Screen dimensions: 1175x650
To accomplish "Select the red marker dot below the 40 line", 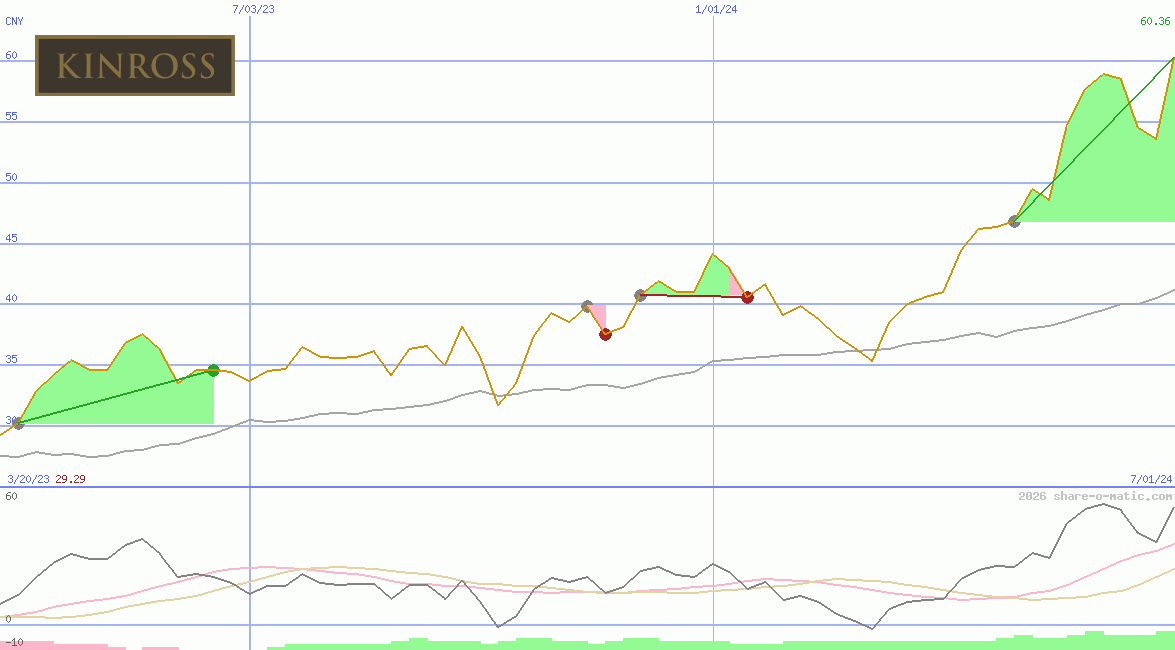I will click(605, 334).
